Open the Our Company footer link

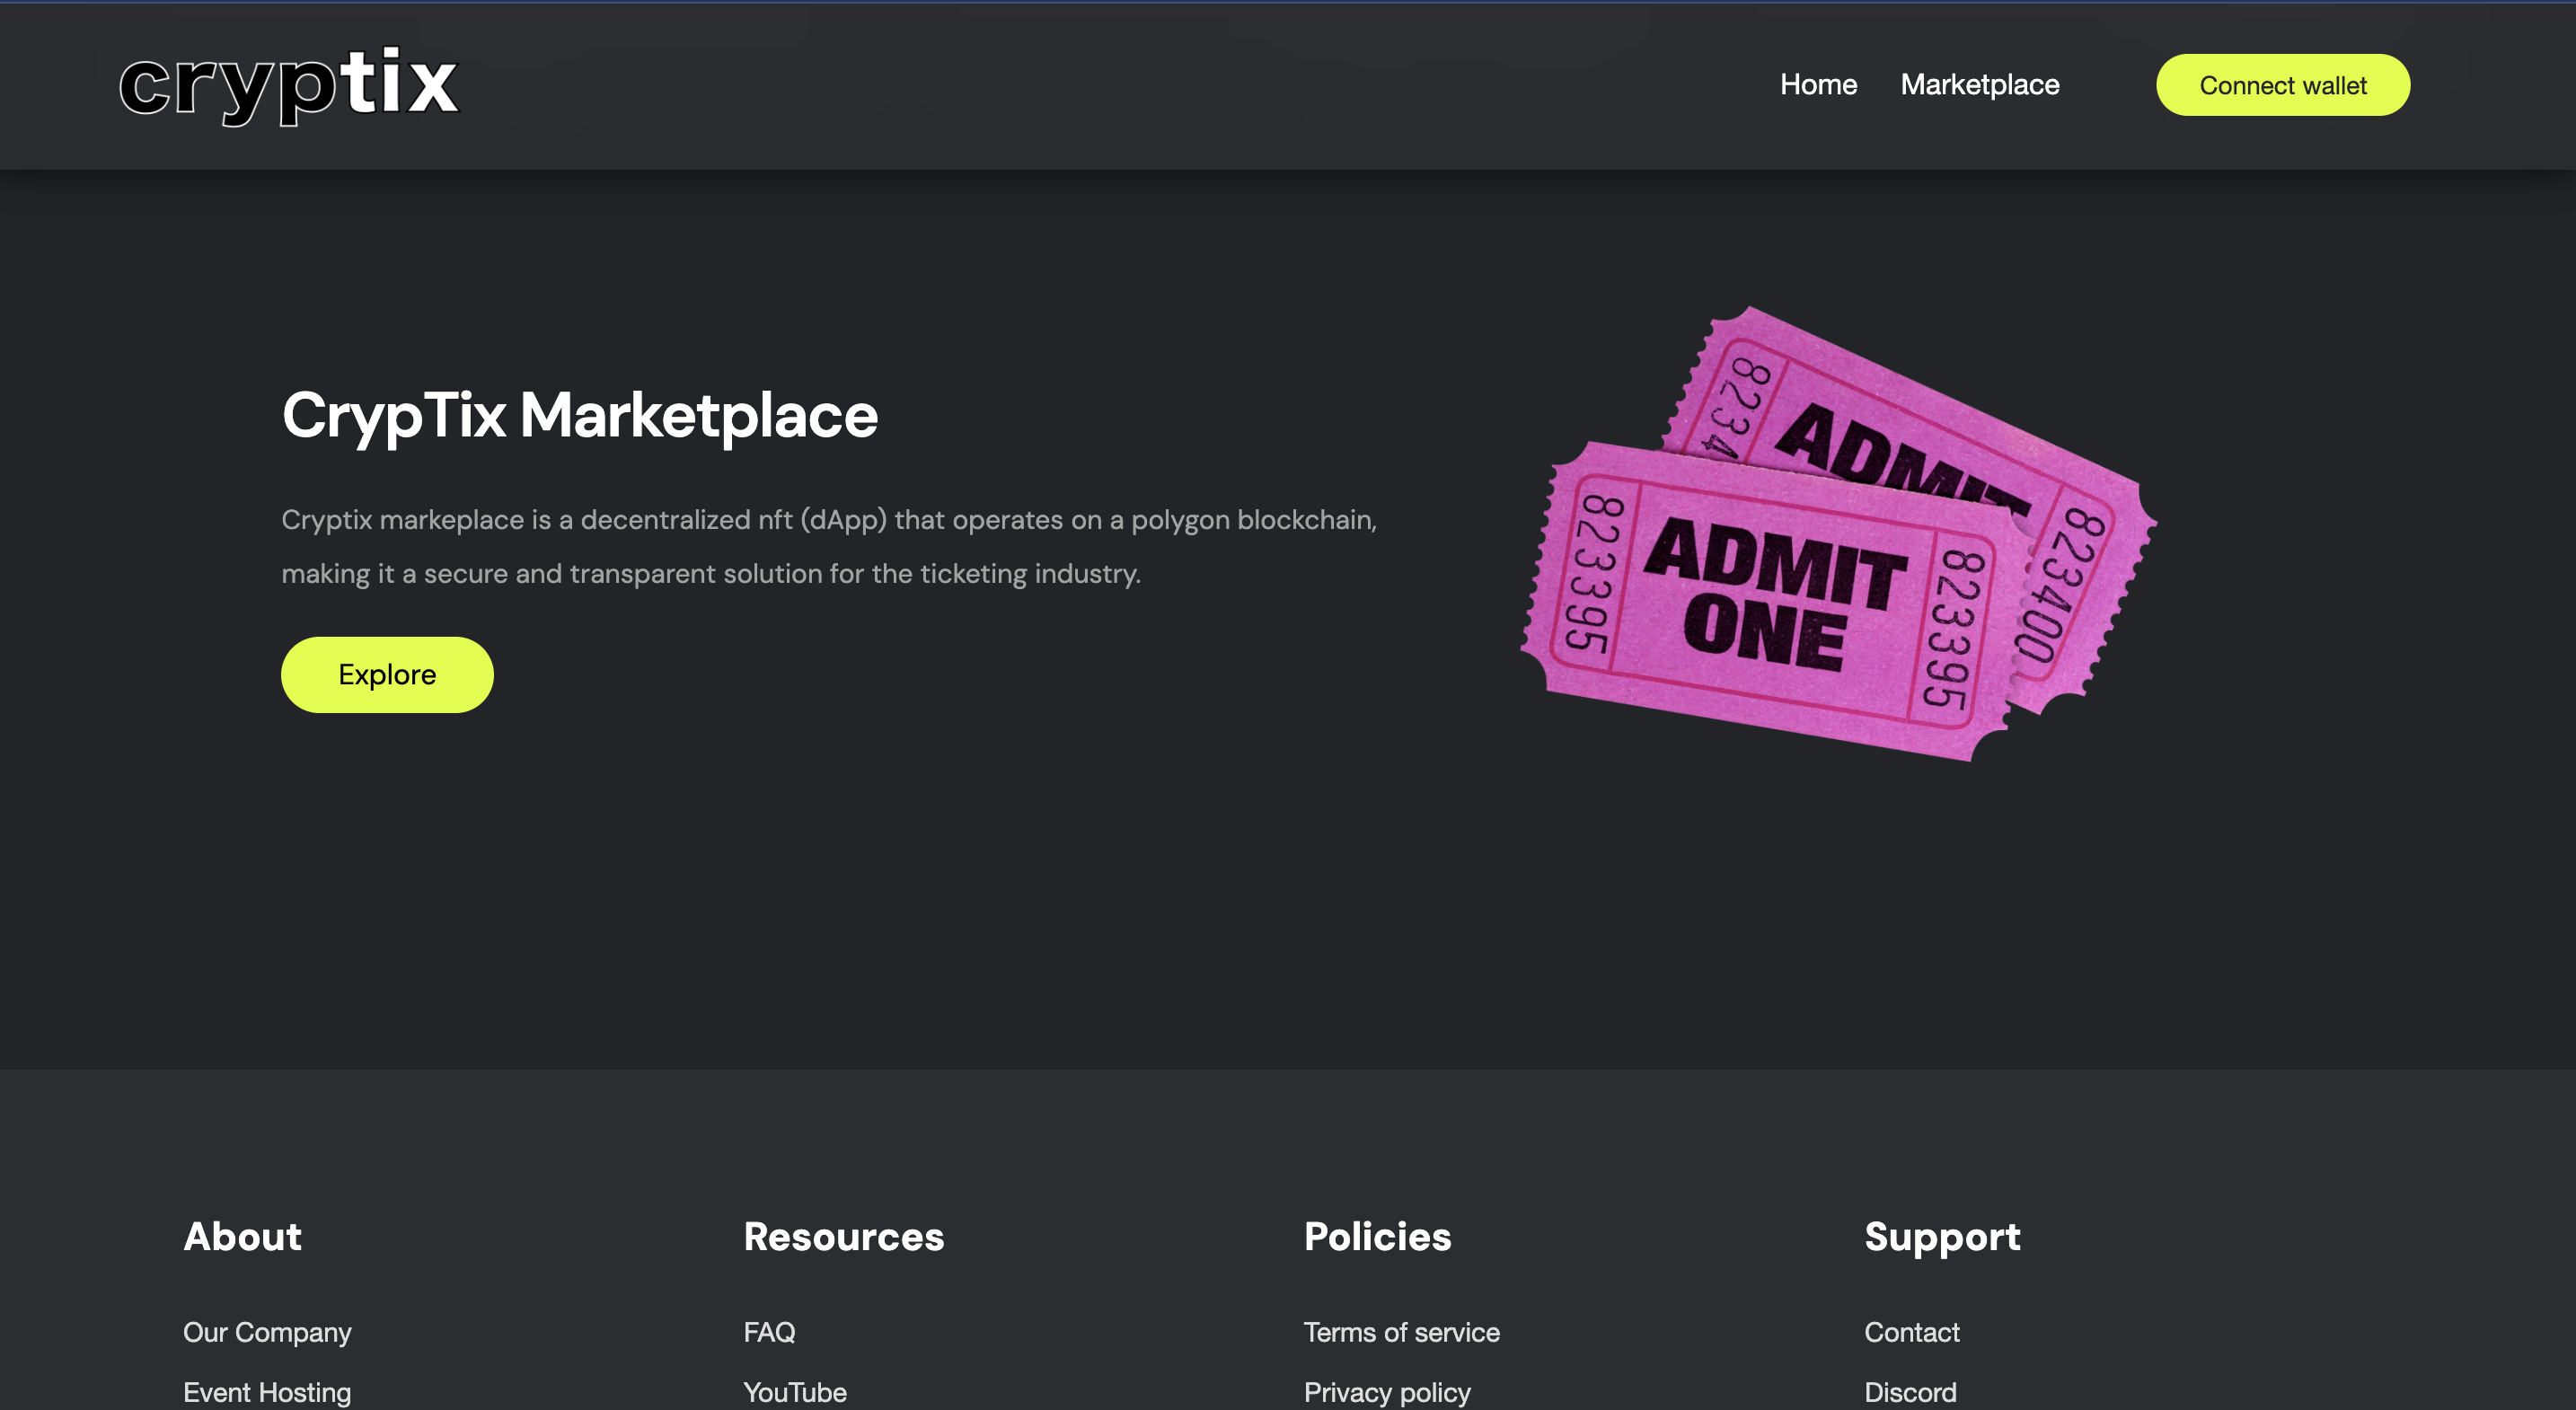click(267, 1332)
